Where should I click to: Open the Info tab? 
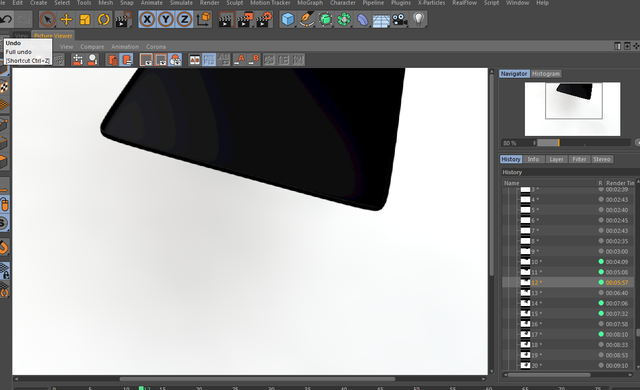pyautogui.click(x=533, y=159)
